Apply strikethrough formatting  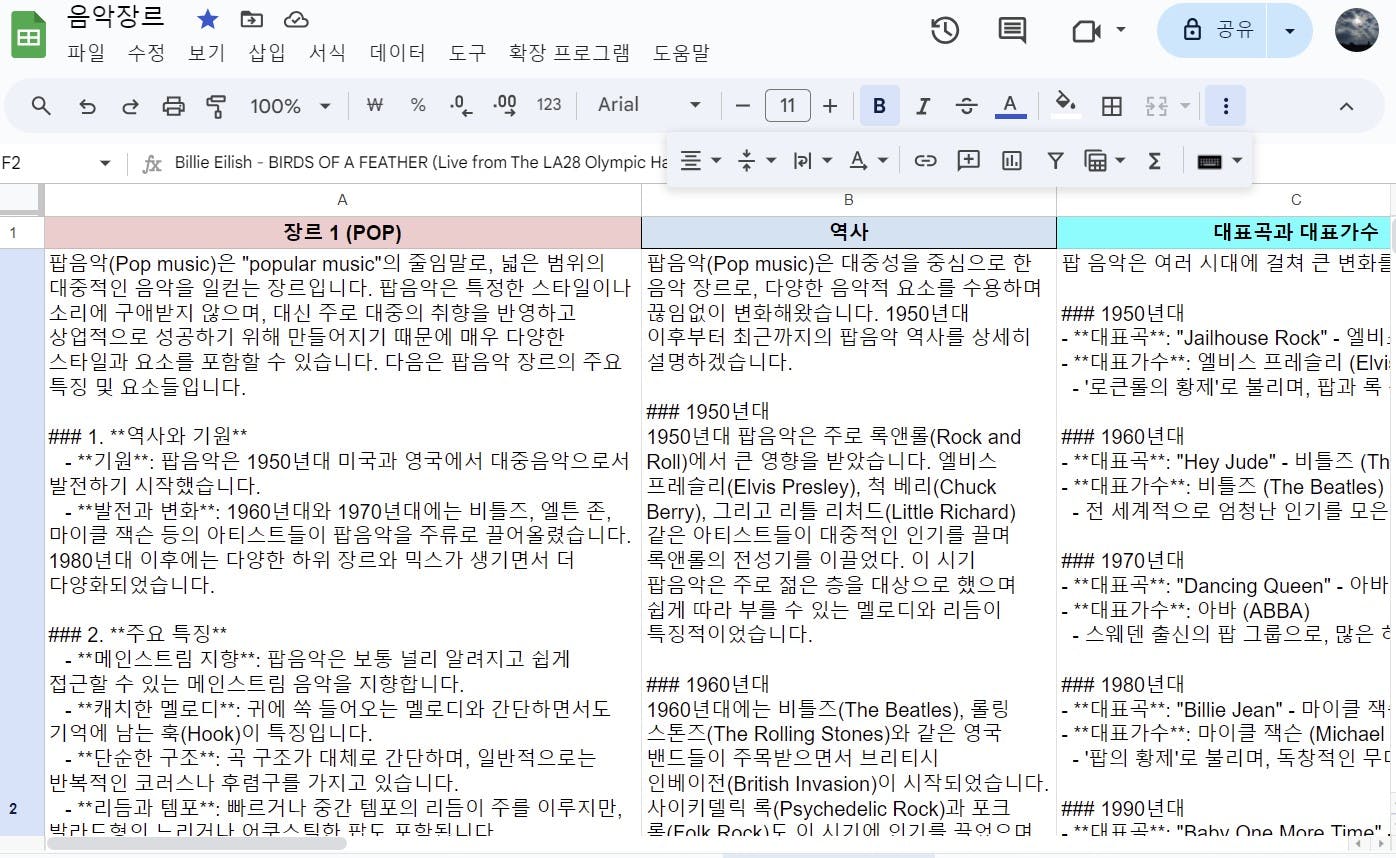pyautogui.click(x=966, y=106)
